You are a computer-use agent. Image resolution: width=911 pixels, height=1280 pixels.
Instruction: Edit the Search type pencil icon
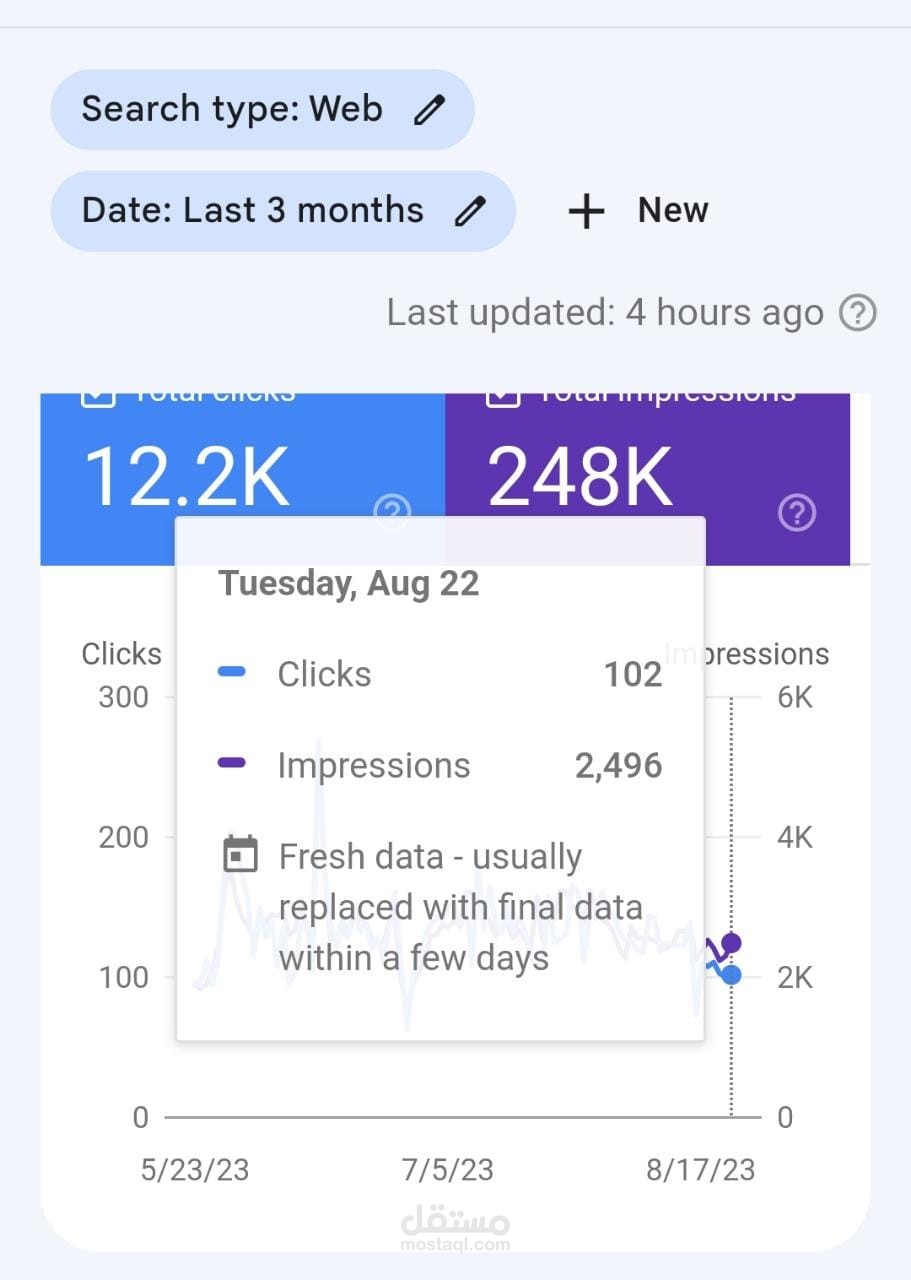point(428,109)
